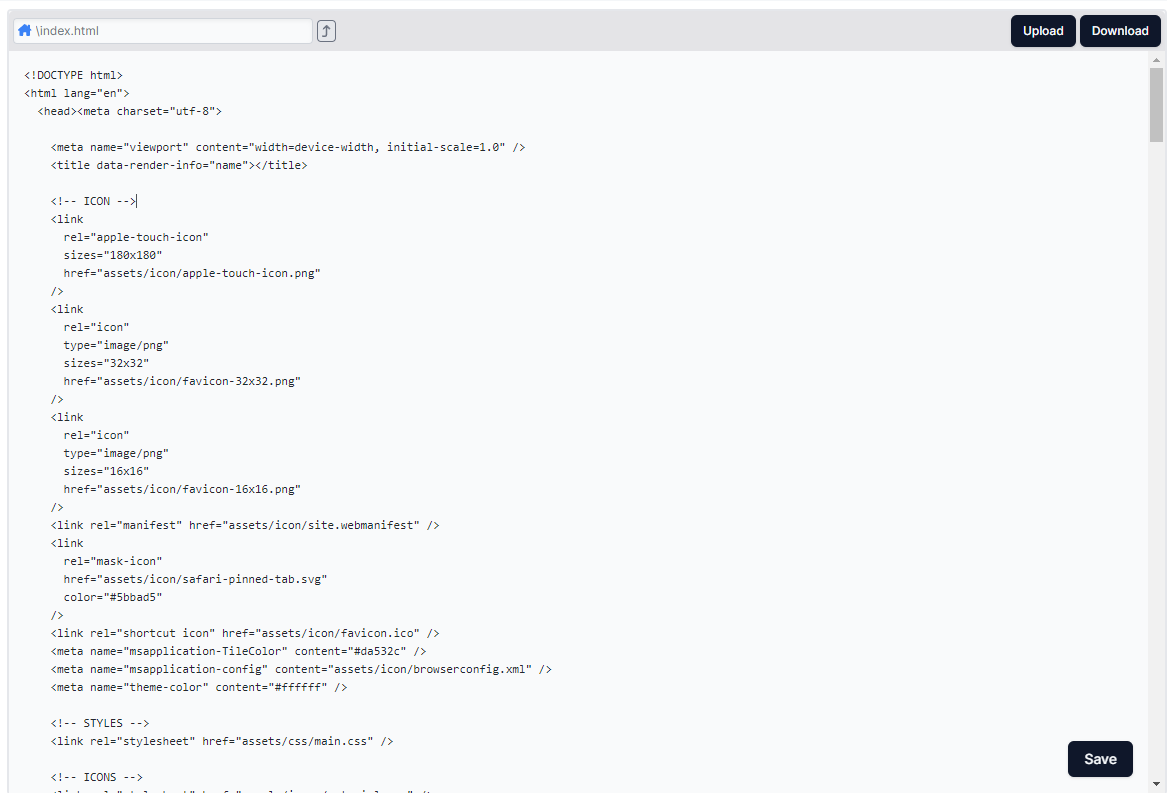Click the <html lang="en"> line

pos(77,93)
